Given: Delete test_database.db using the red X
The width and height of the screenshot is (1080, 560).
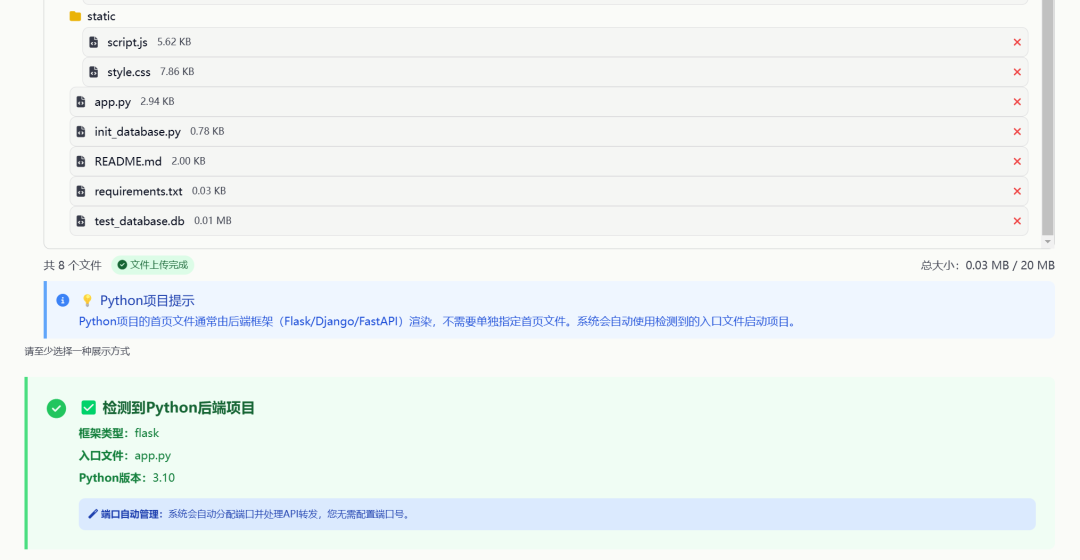Looking at the screenshot, I should coord(1017,221).
